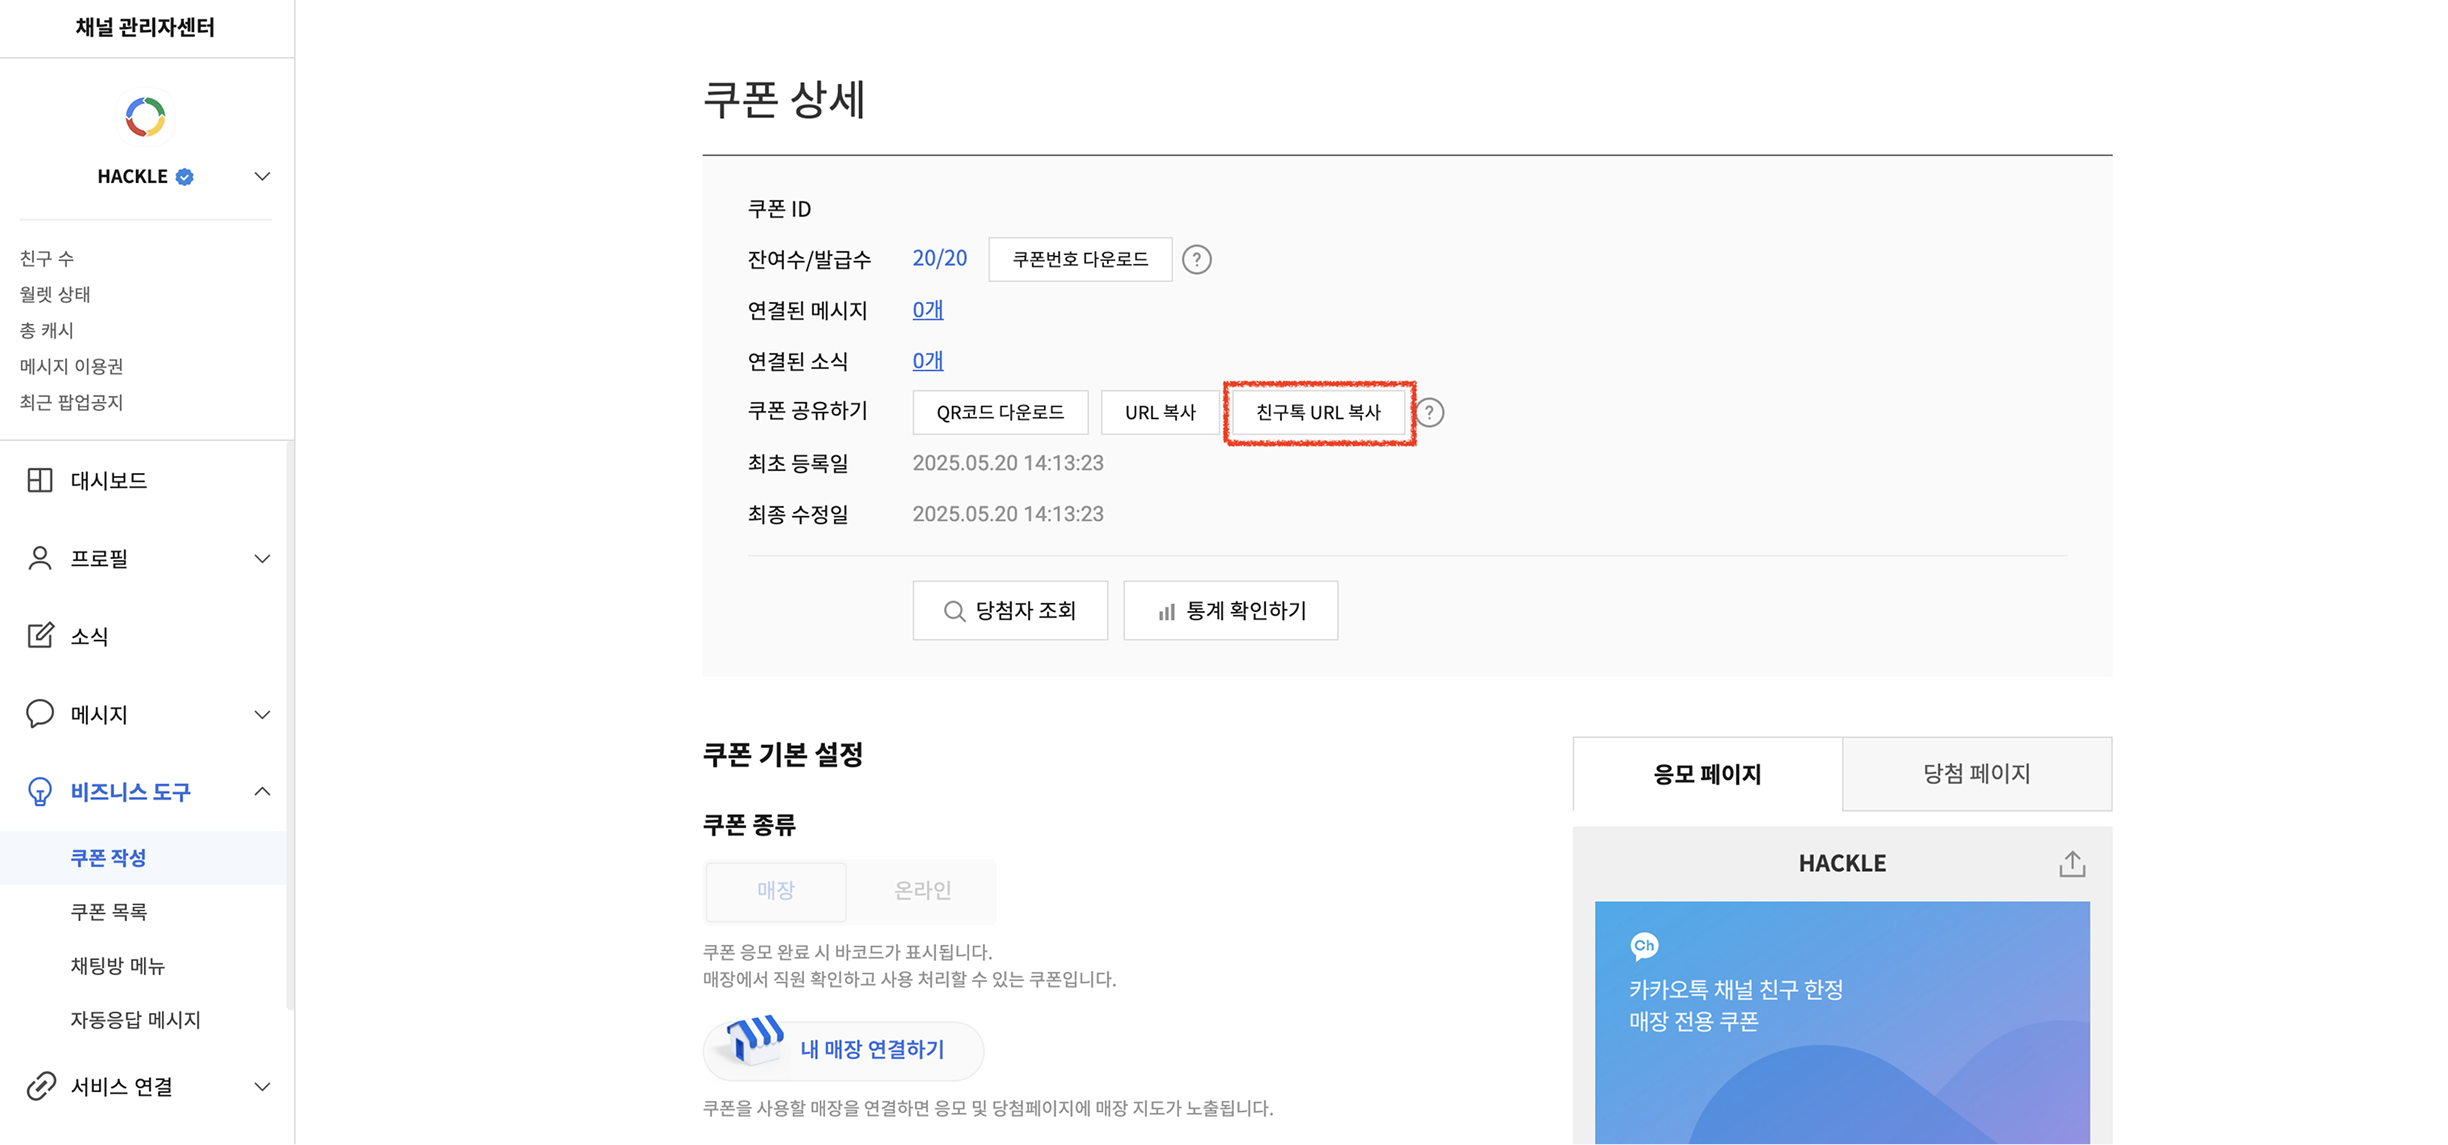Open the 연결된 메시지 0개 link

[x=927, y=310]
